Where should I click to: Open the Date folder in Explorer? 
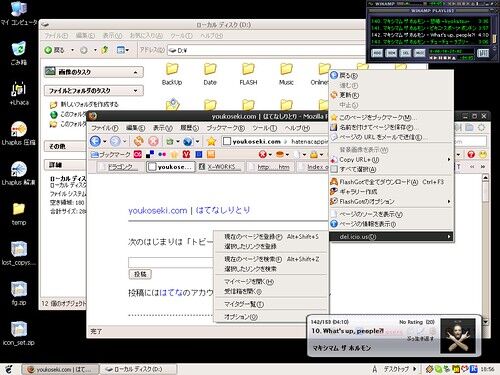coord(210,74)
